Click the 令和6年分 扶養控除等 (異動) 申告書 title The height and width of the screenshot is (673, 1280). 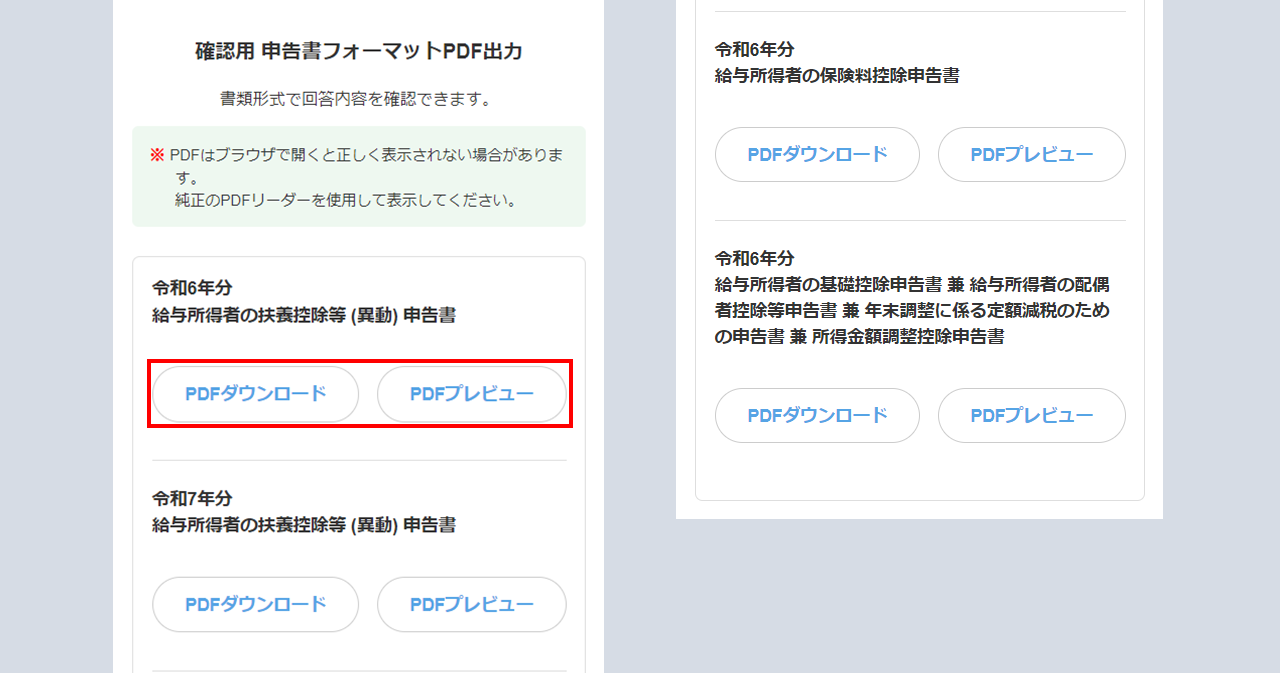(x=304, y=302)
